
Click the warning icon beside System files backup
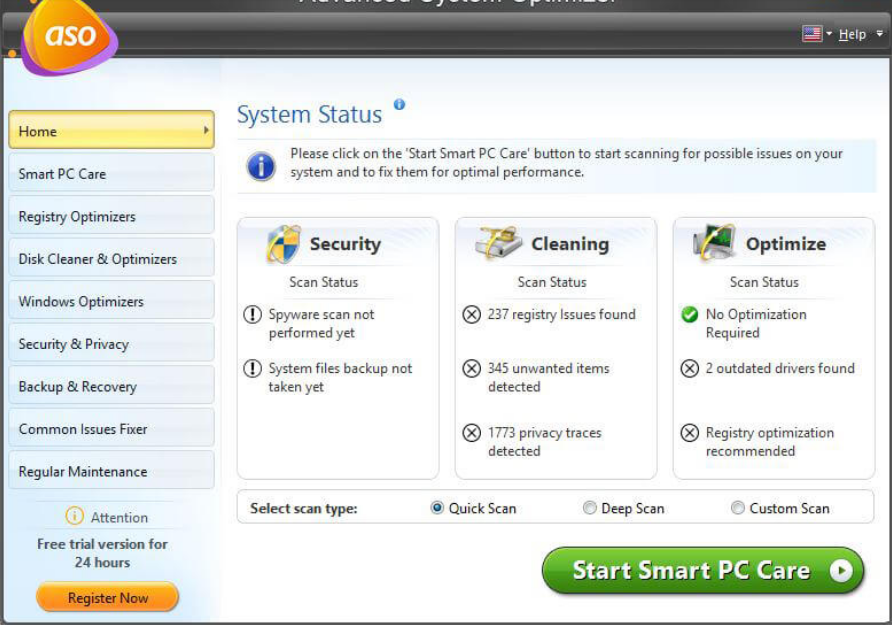tap(253, 369)
